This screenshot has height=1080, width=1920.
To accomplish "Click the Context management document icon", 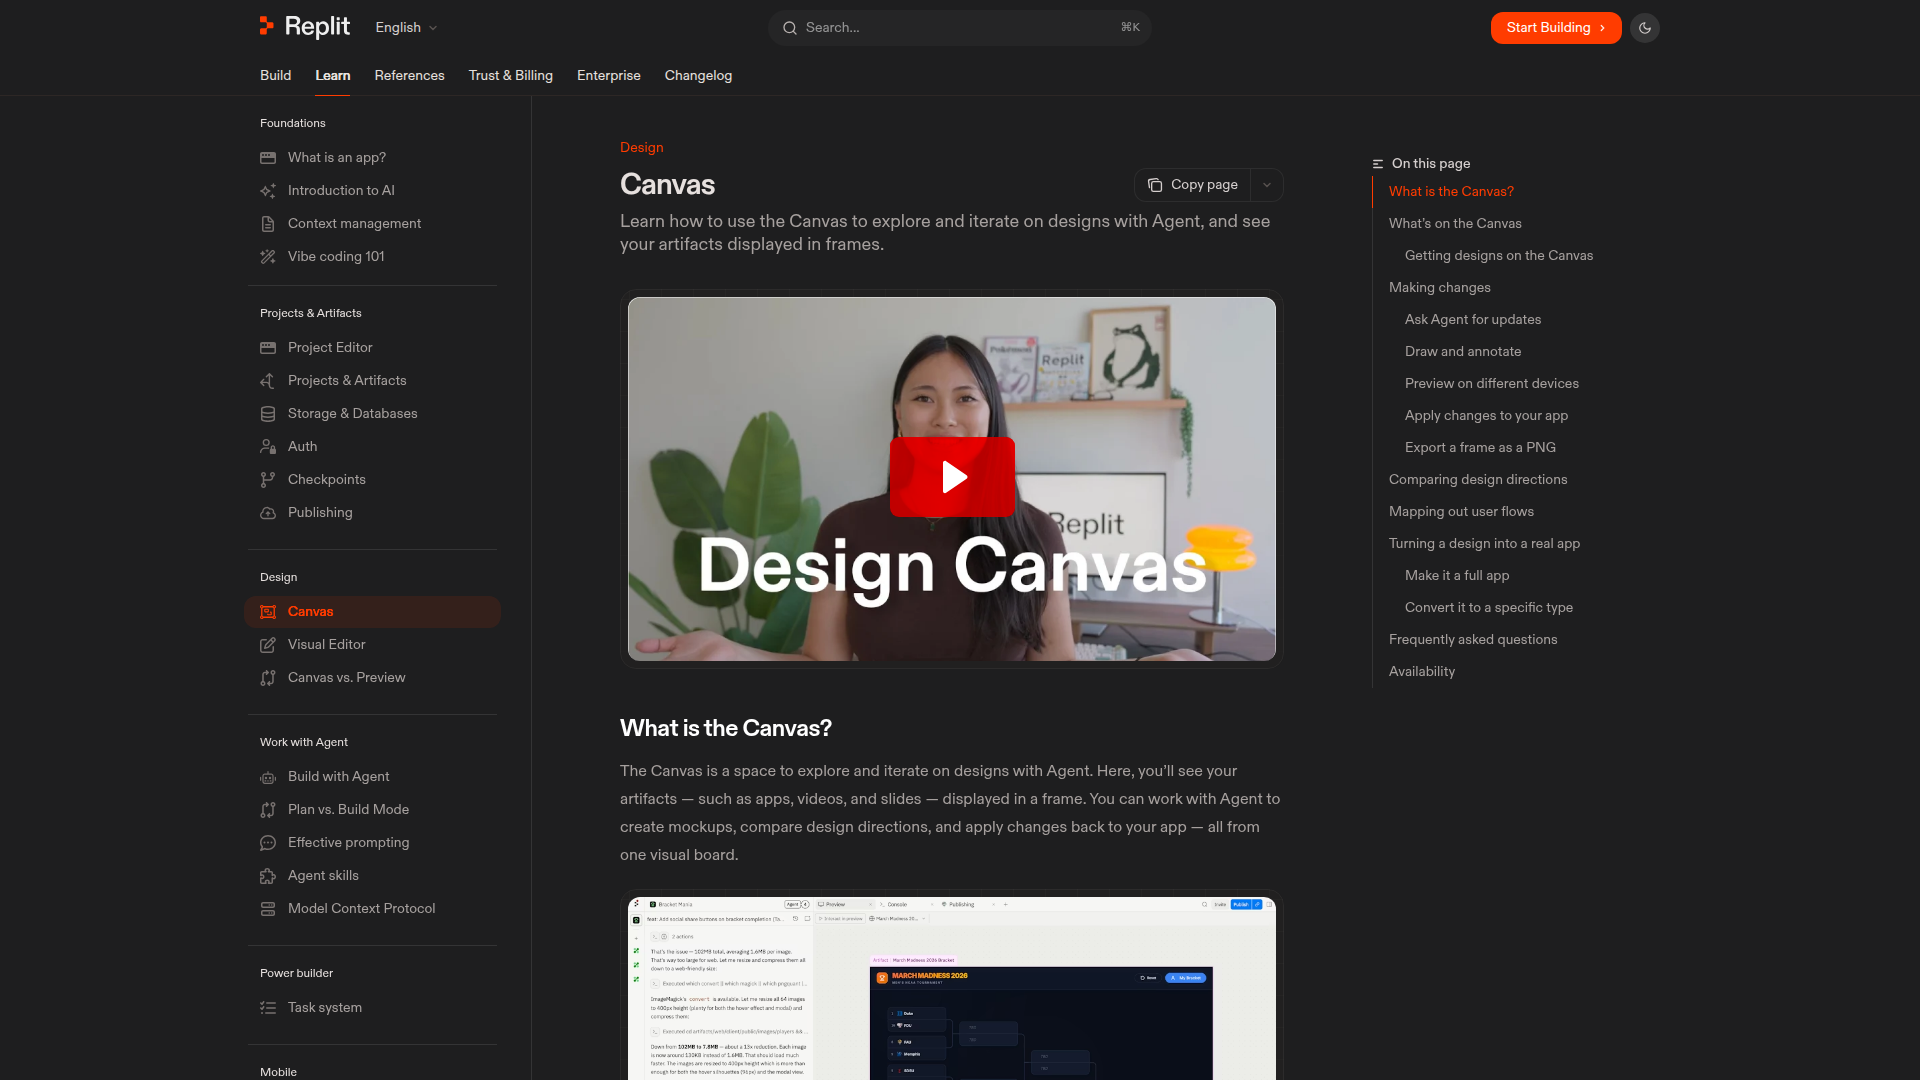I will point(268,224).
